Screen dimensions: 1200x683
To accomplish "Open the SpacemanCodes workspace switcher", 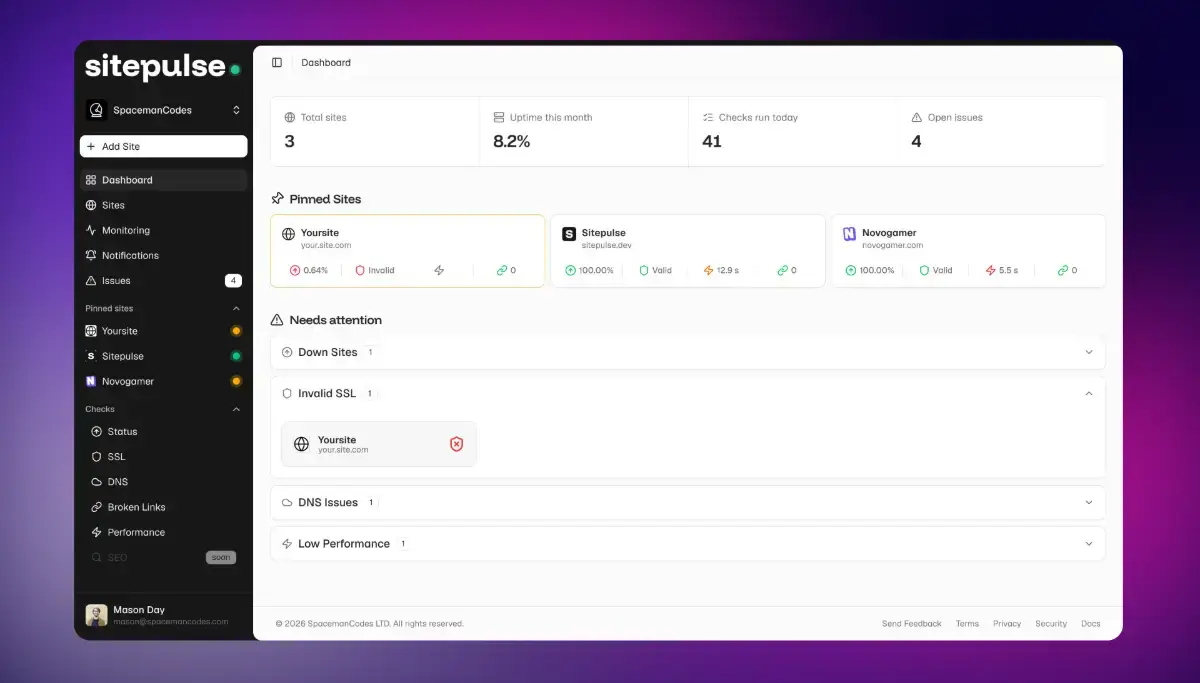I will [x=164, y=110].
